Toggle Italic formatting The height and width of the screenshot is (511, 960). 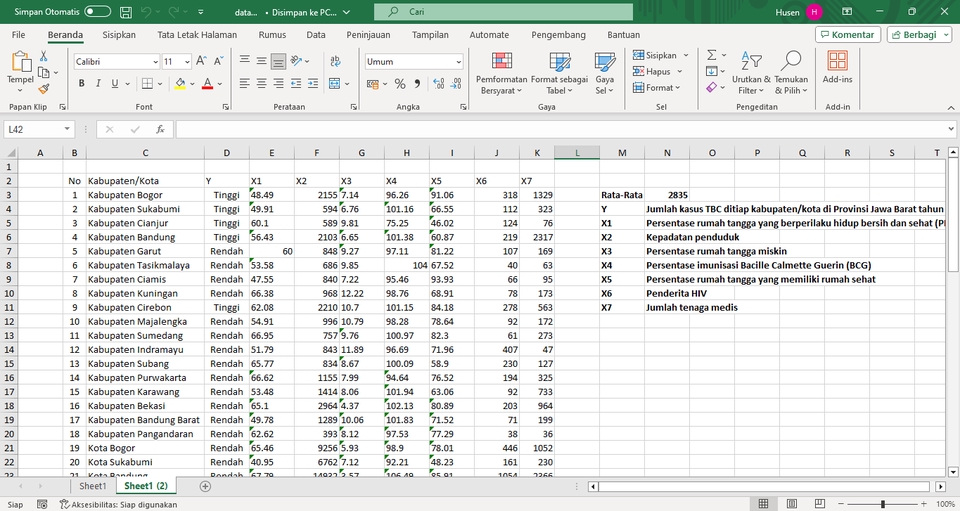[98, 84]
